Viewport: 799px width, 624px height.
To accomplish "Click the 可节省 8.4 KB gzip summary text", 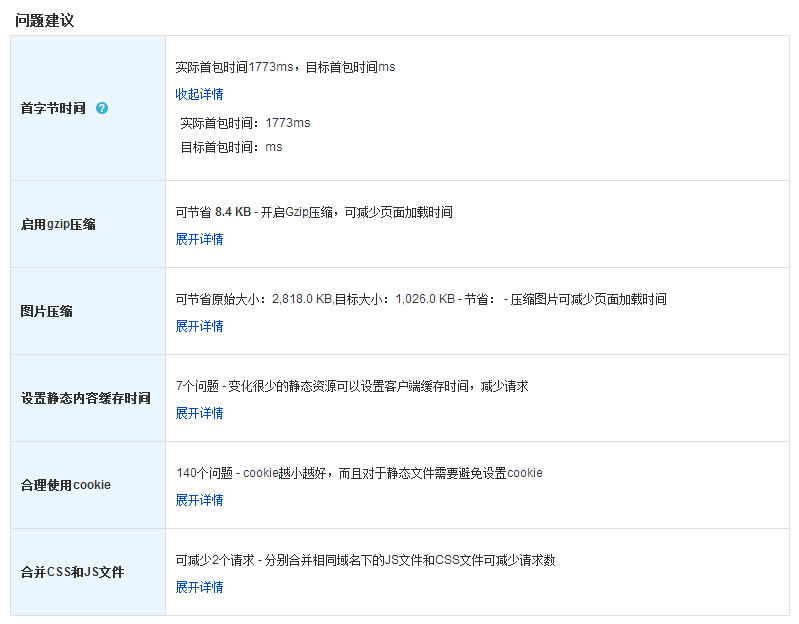I will (313, 212).
